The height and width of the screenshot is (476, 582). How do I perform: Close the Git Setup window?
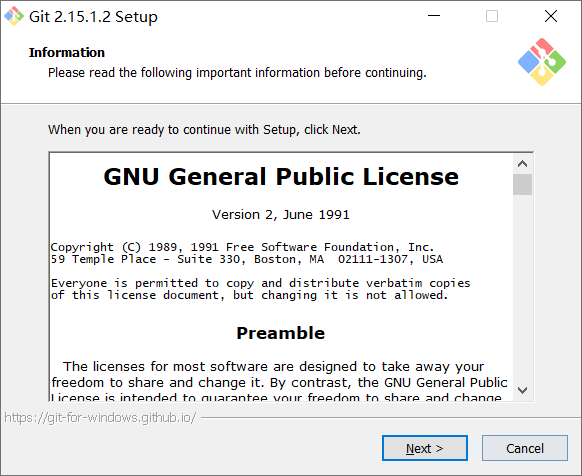(551, 16)
